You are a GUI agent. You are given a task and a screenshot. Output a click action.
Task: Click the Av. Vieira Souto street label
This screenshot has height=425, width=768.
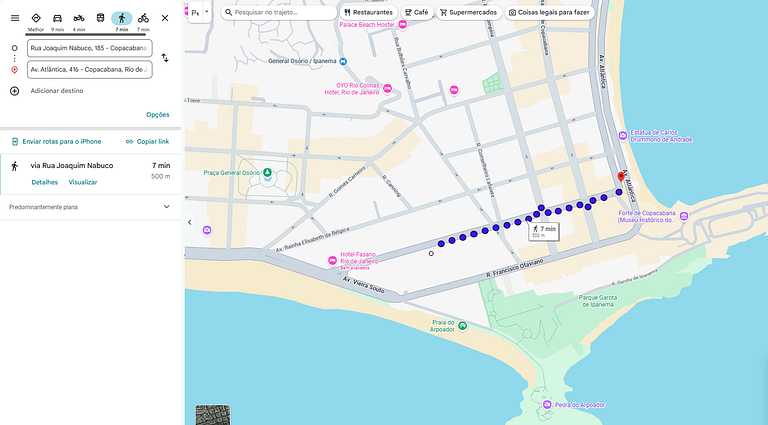(x=363, y=285)
